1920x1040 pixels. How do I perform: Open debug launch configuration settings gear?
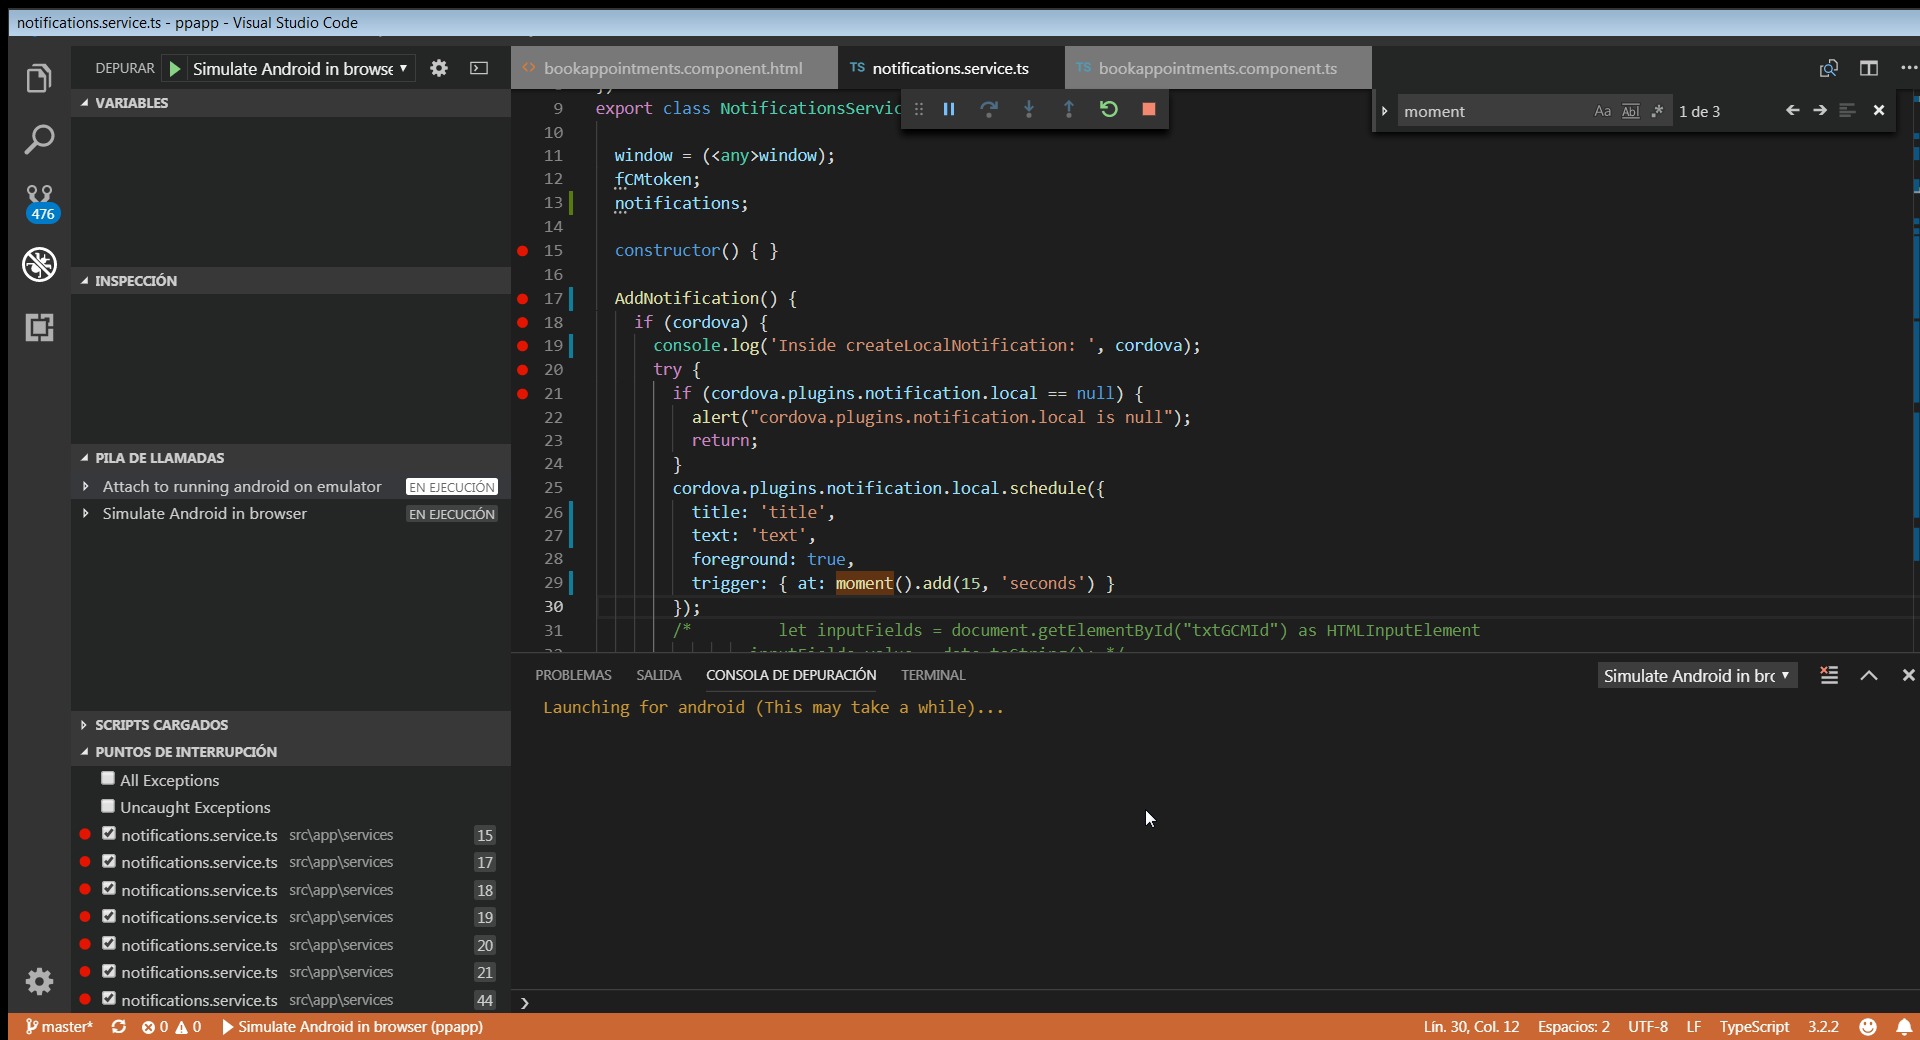tap(438, 68)
